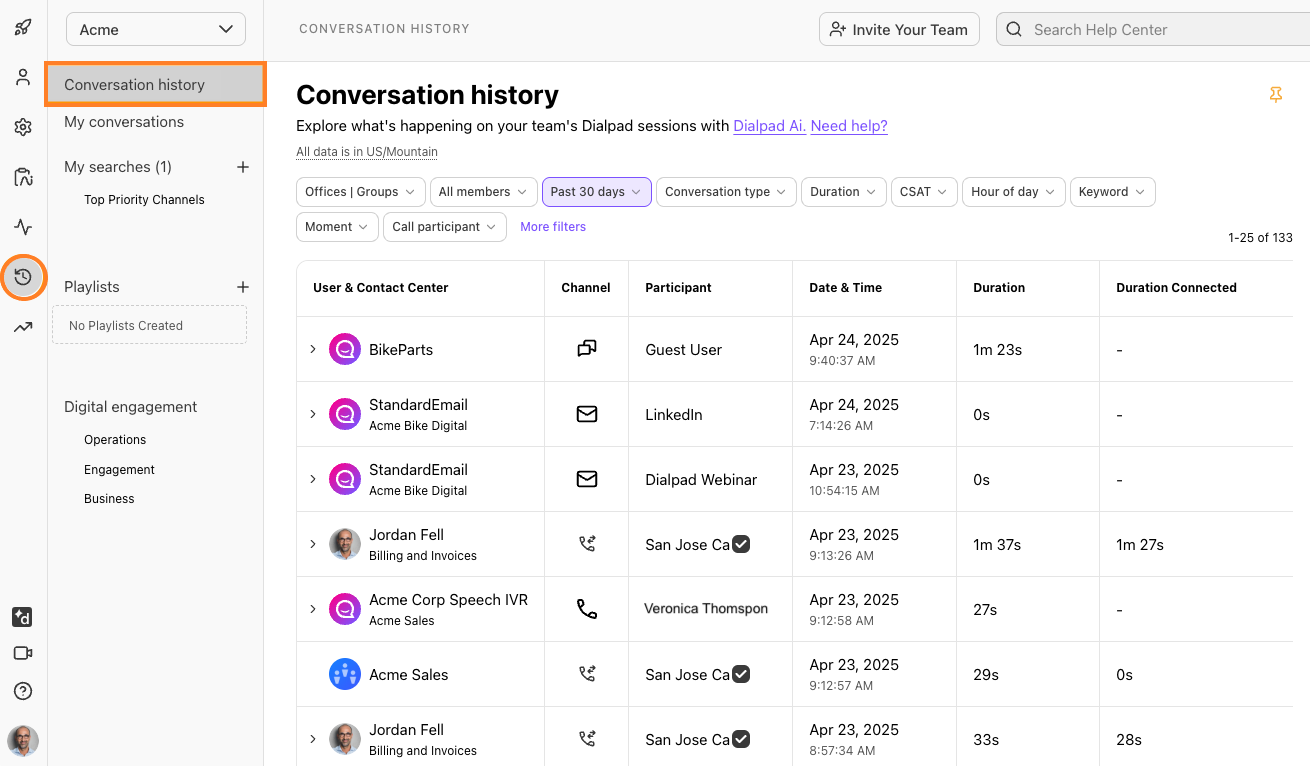The width and height of the screenshot is (1310, 766).
Task: Select Conversation history in the sidebar
Action: 156,85
